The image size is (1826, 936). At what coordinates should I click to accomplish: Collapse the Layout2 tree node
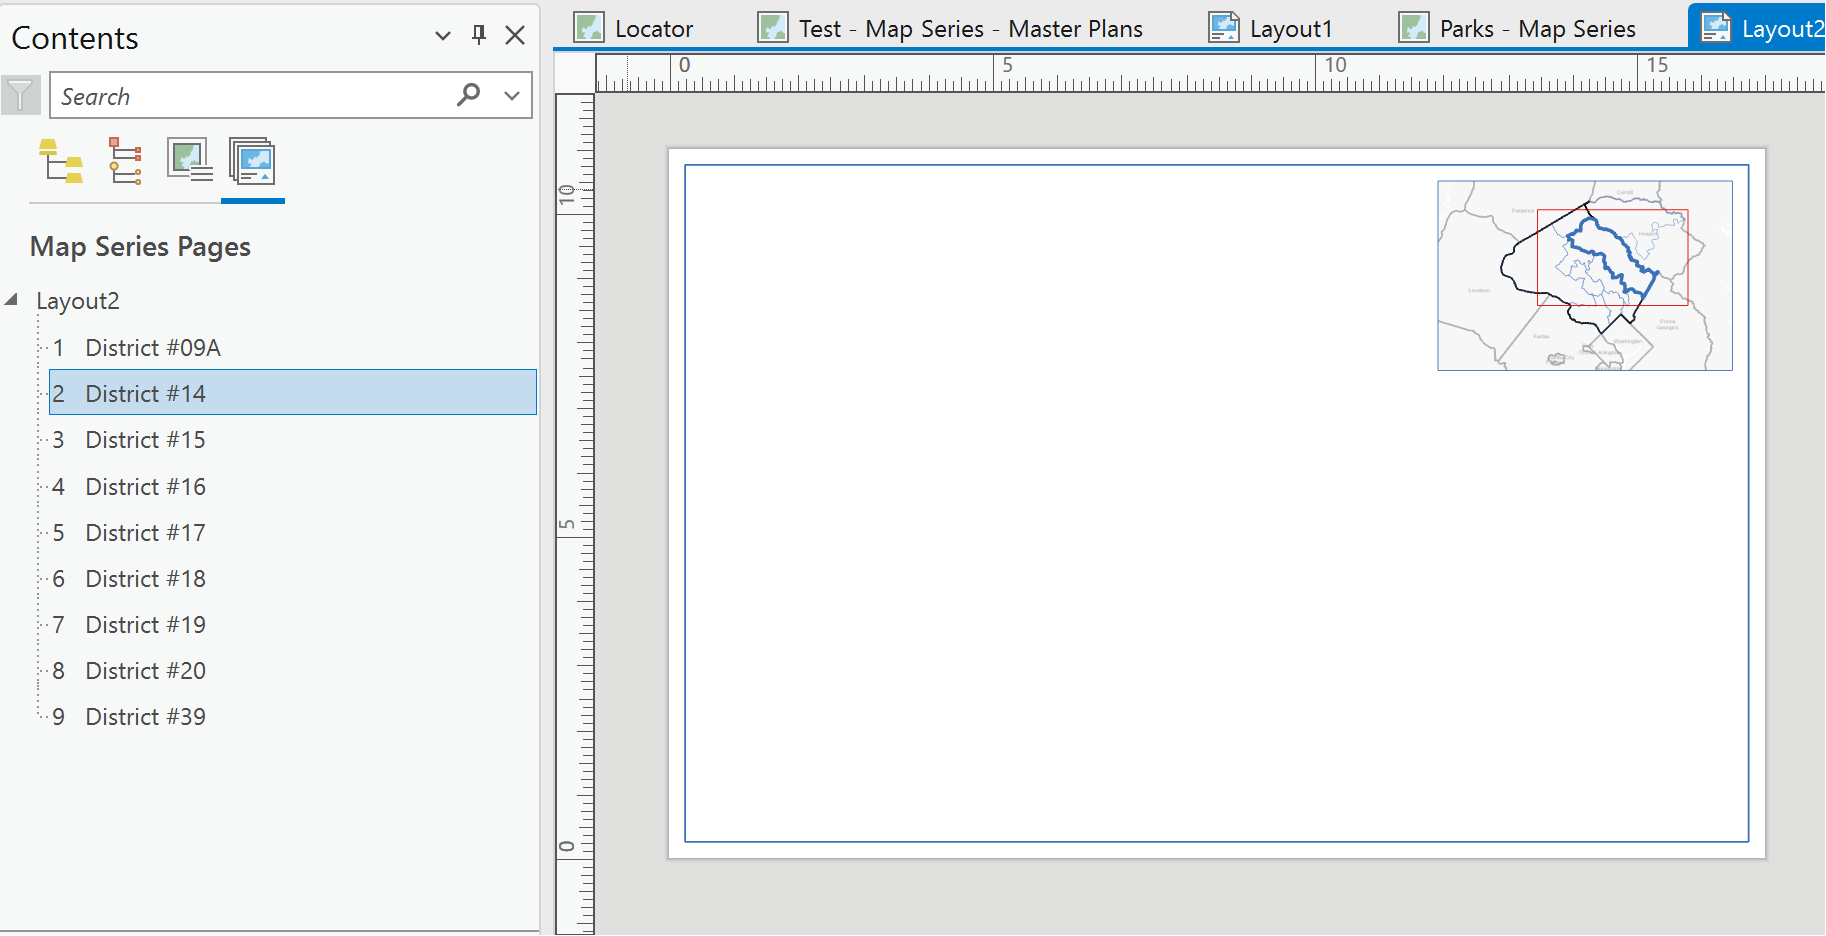point(12,299)
